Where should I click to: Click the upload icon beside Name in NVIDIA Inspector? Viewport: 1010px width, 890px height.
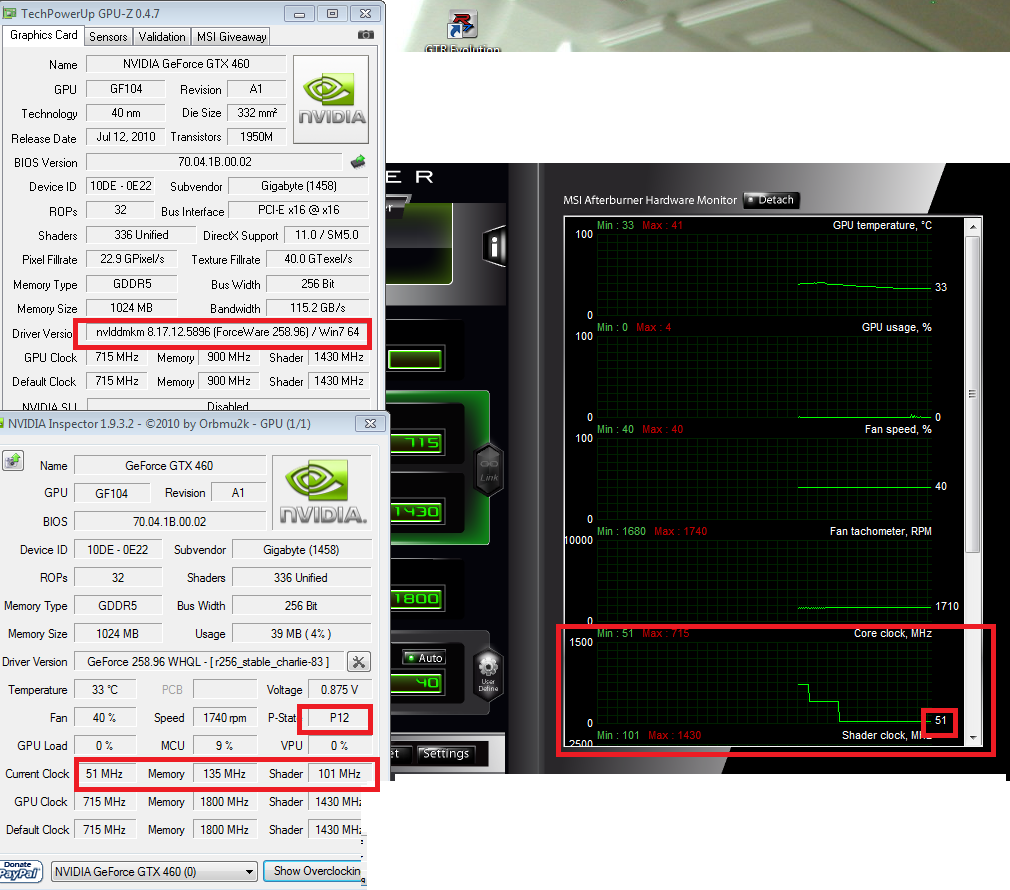click(13, 460)
